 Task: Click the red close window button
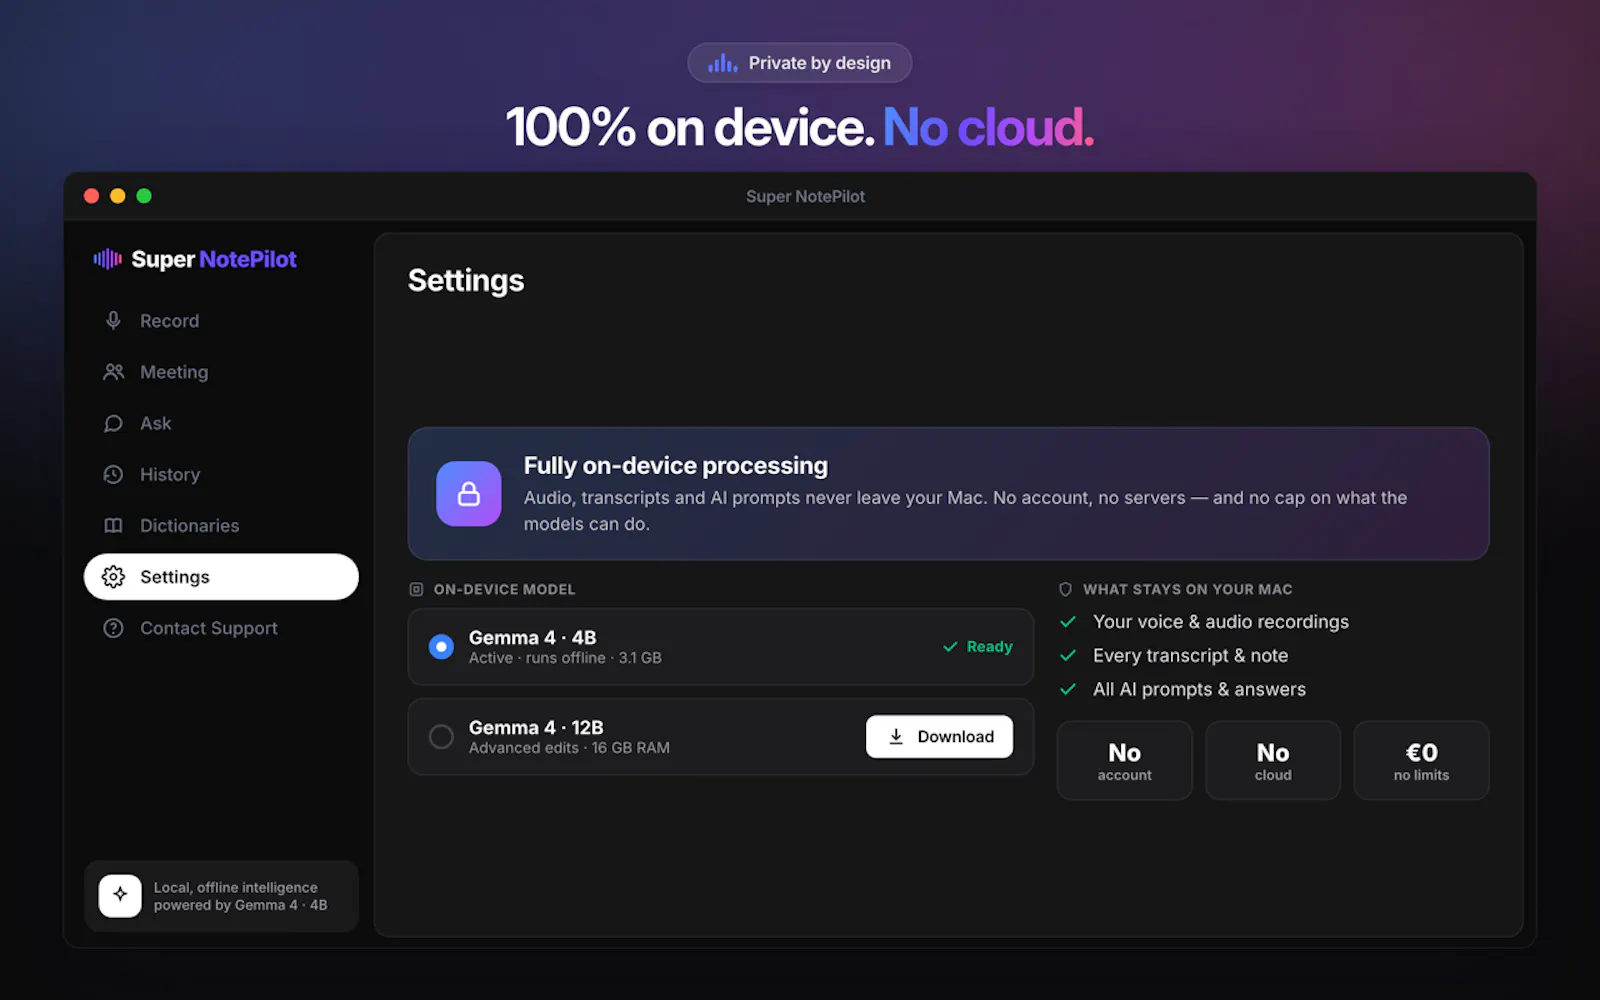click(x=91, y=196)
